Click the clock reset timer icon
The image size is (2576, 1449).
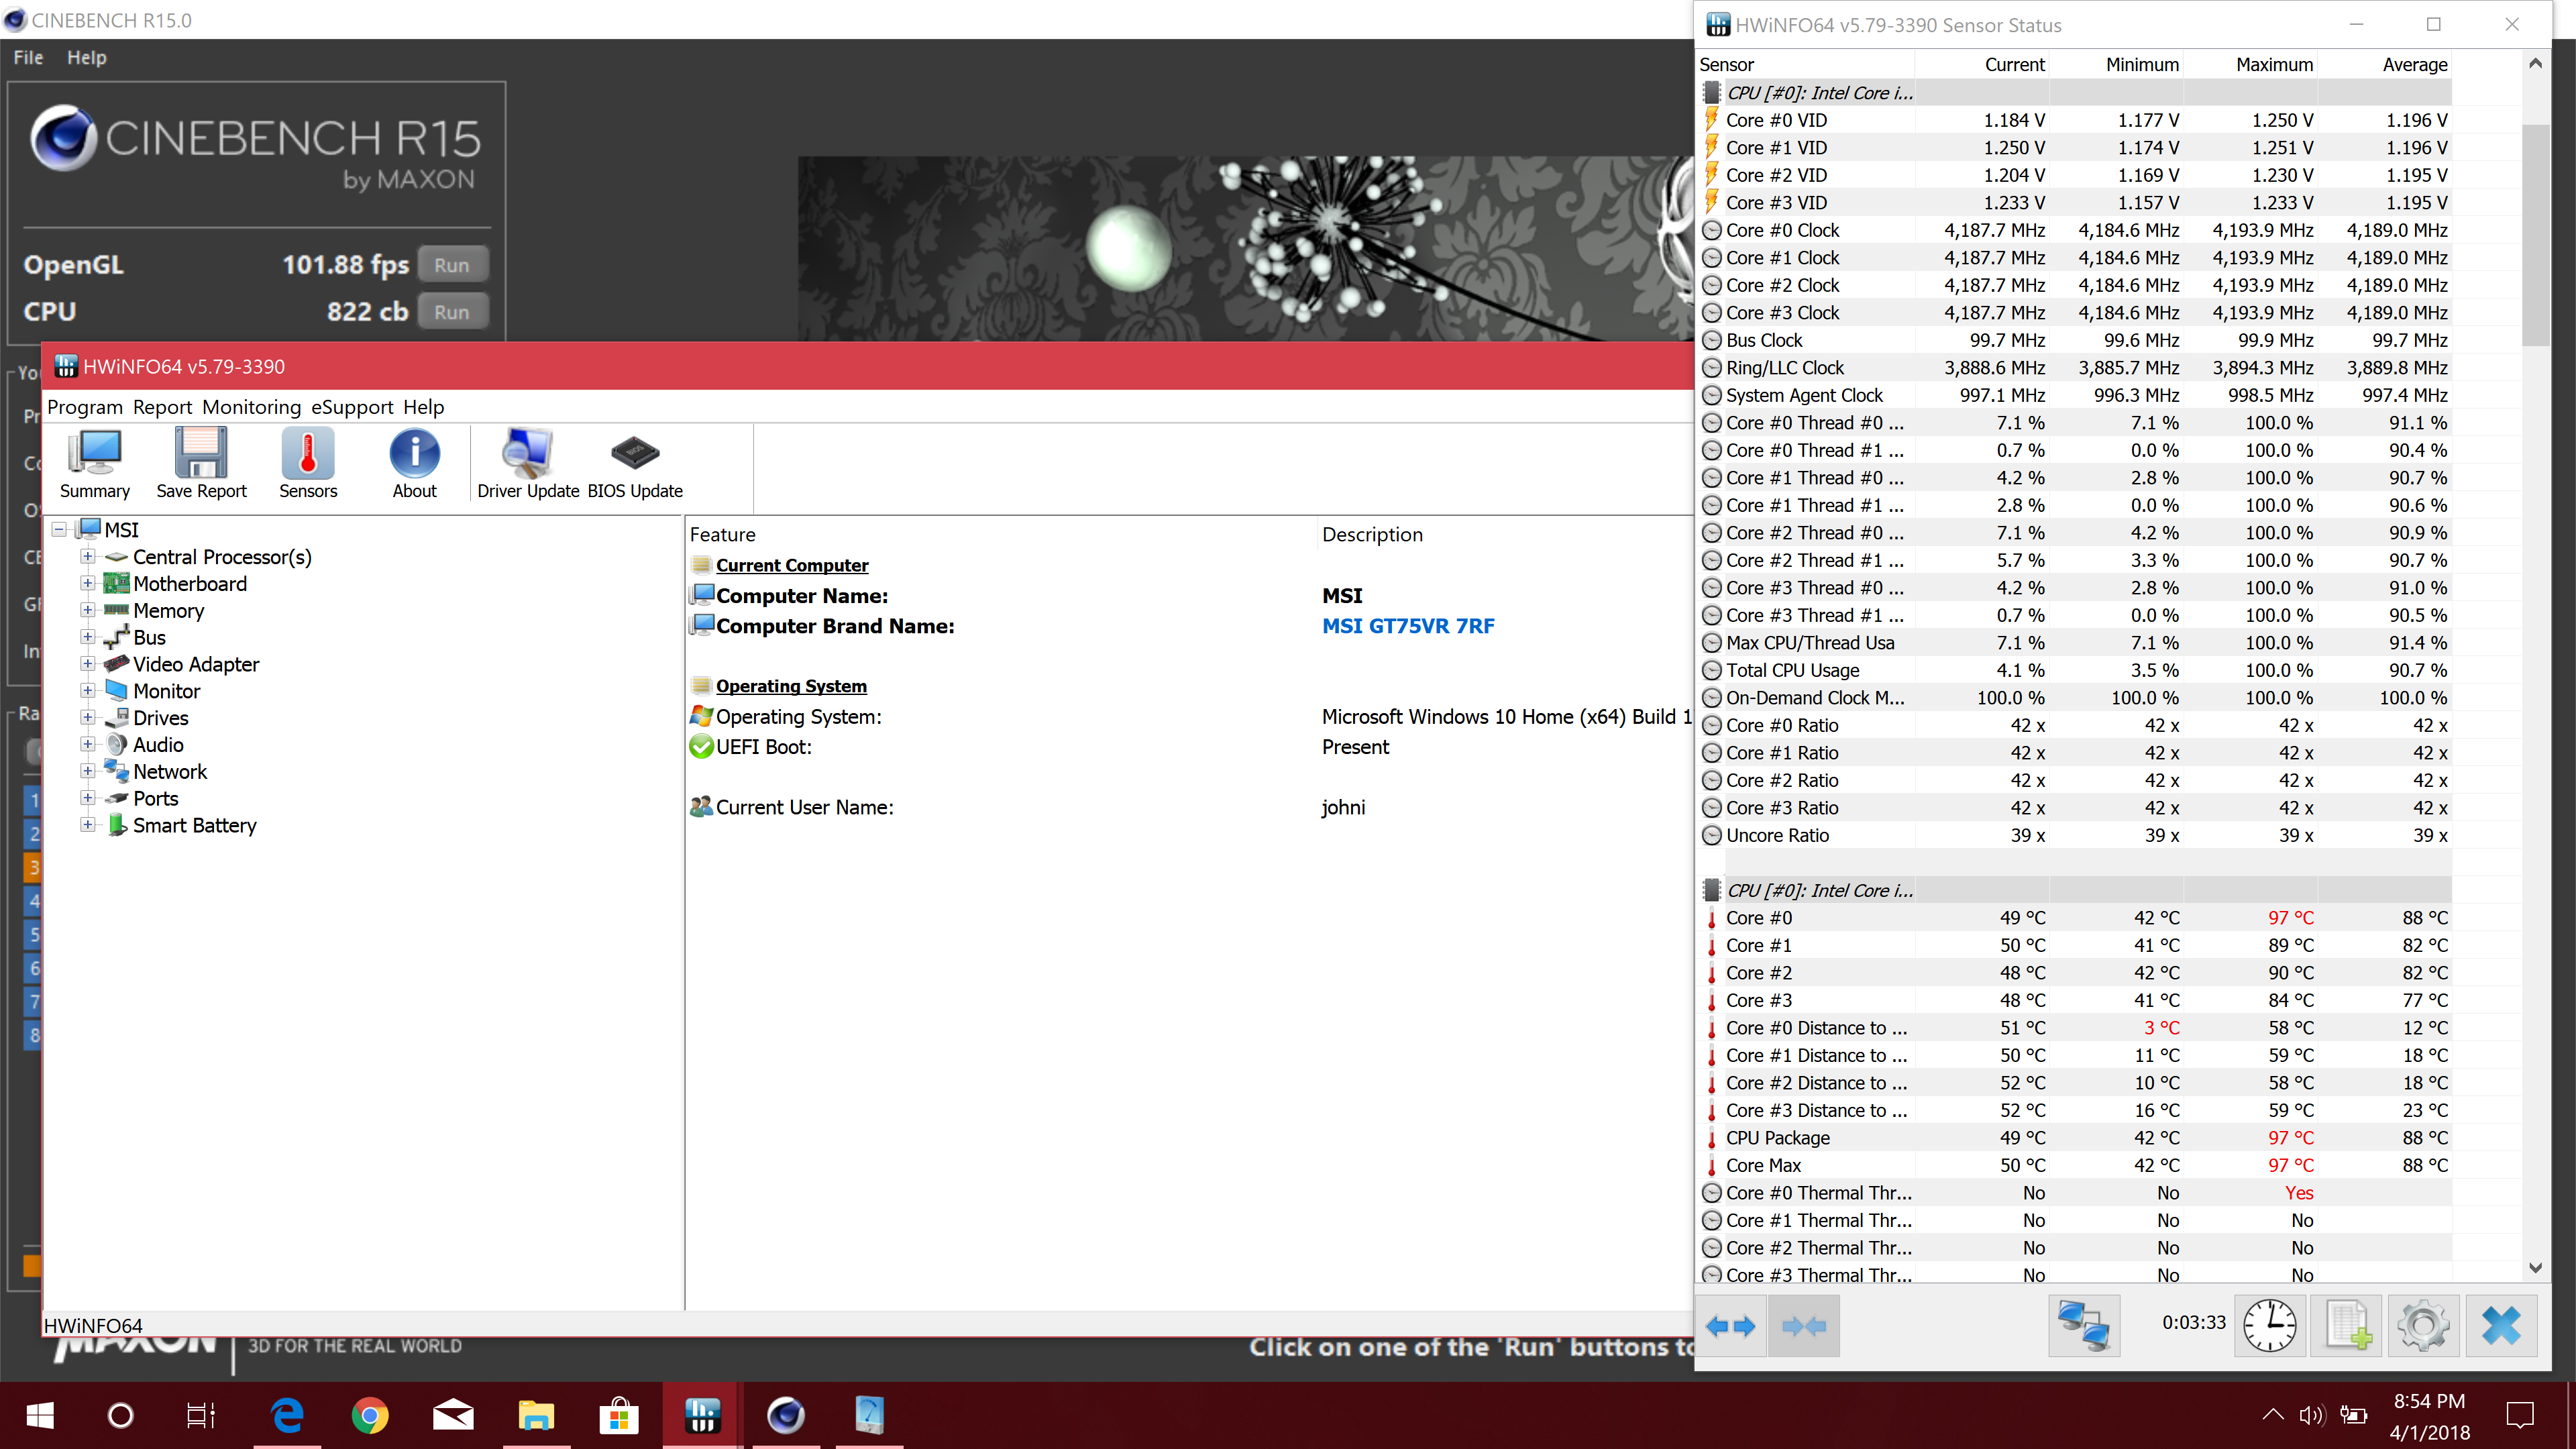[2269, 1326]
